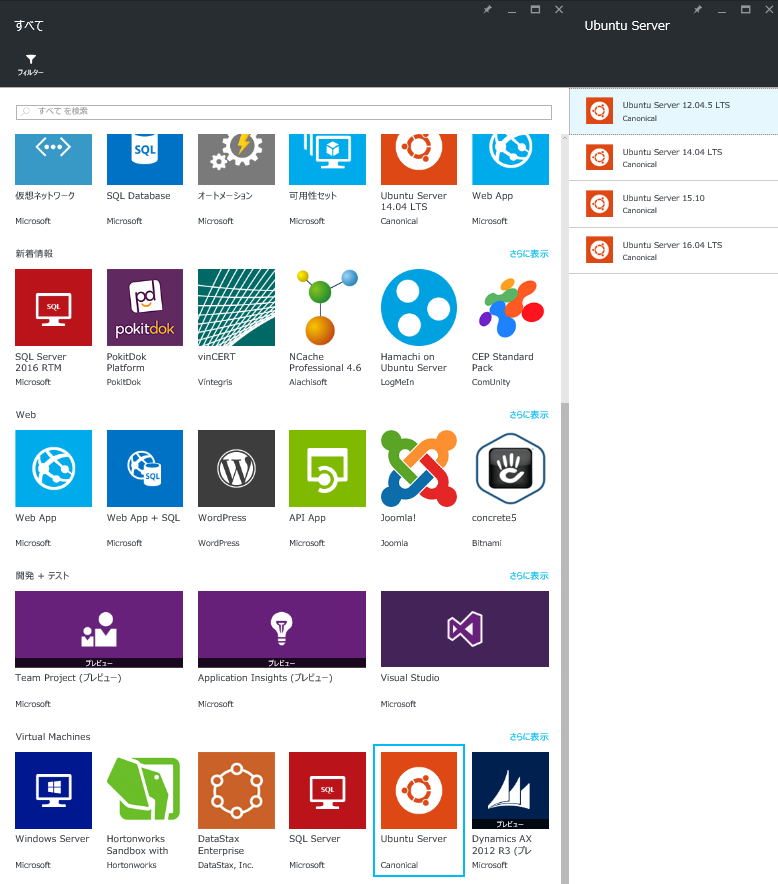778x884 pixels.
Task: Pin the Ubuntu Server blade
Action: [x=698, y=9]
